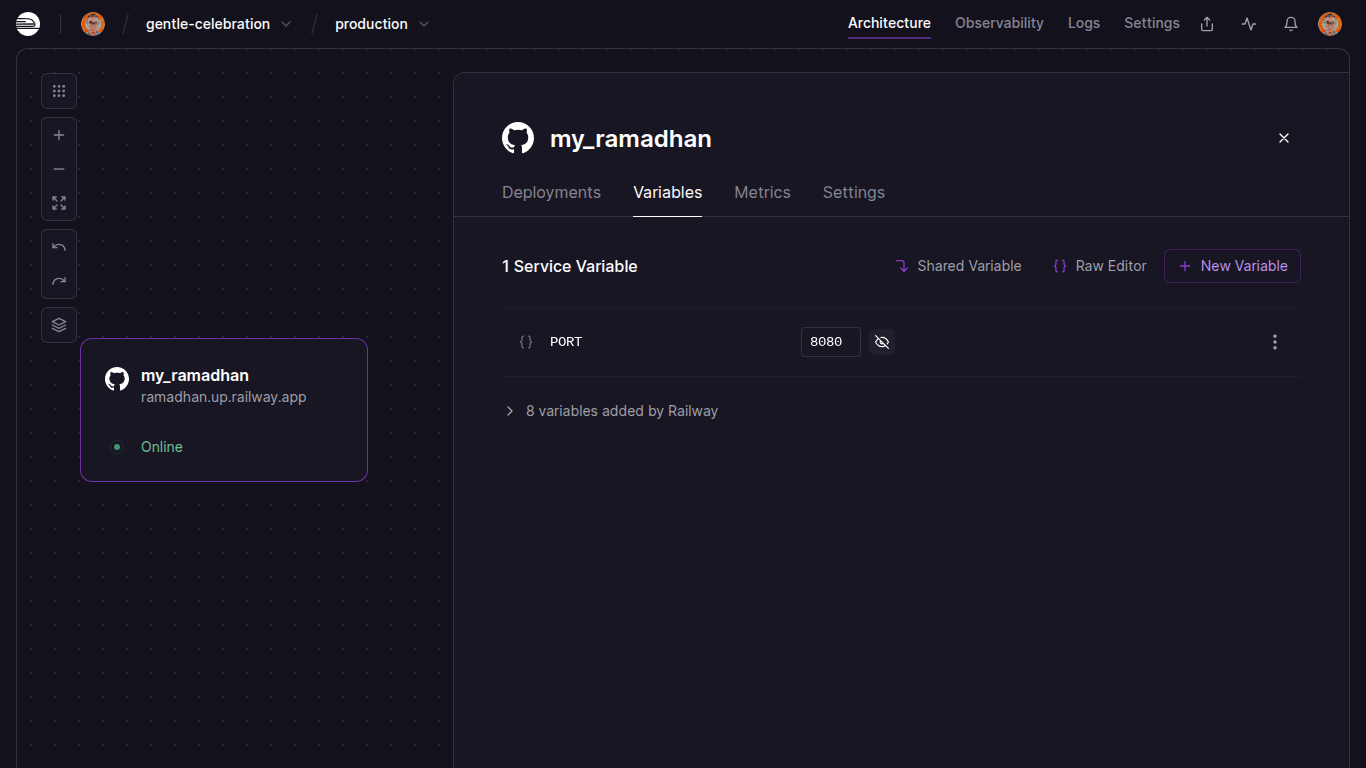Image resolution: width=1366 pixels, height=768 pixels.
Task: Click the braces icon next to PORT
Action: [526, 342]
